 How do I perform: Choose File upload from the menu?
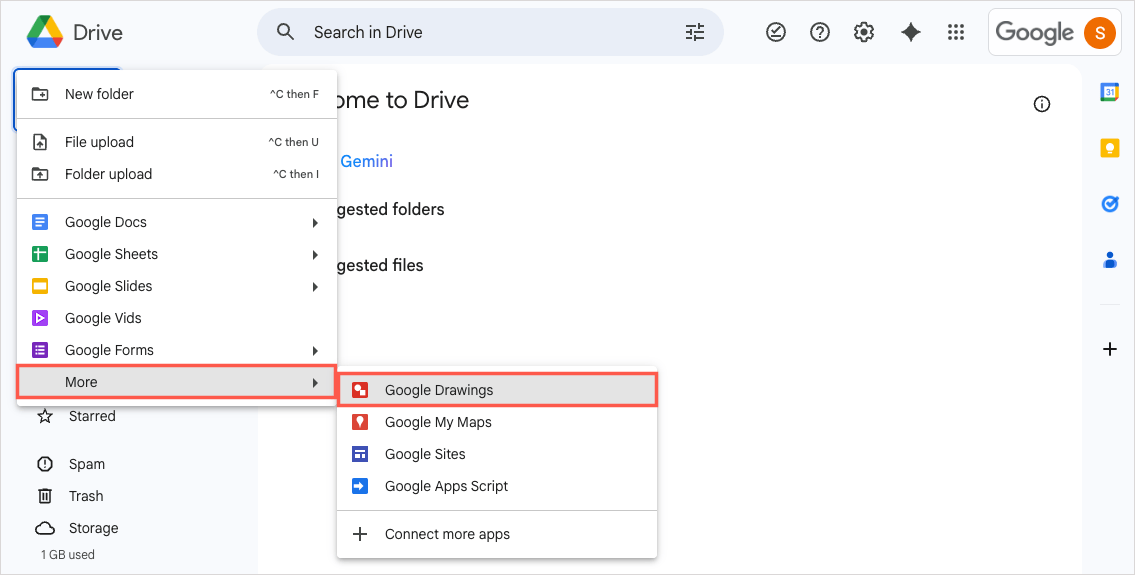99,142
